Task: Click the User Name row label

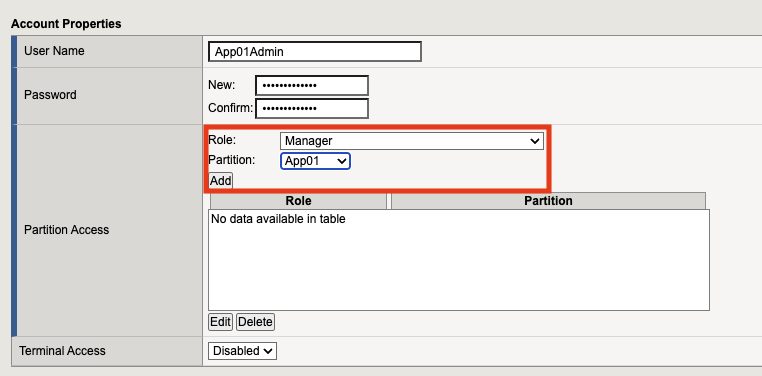Action: [54, 51]
